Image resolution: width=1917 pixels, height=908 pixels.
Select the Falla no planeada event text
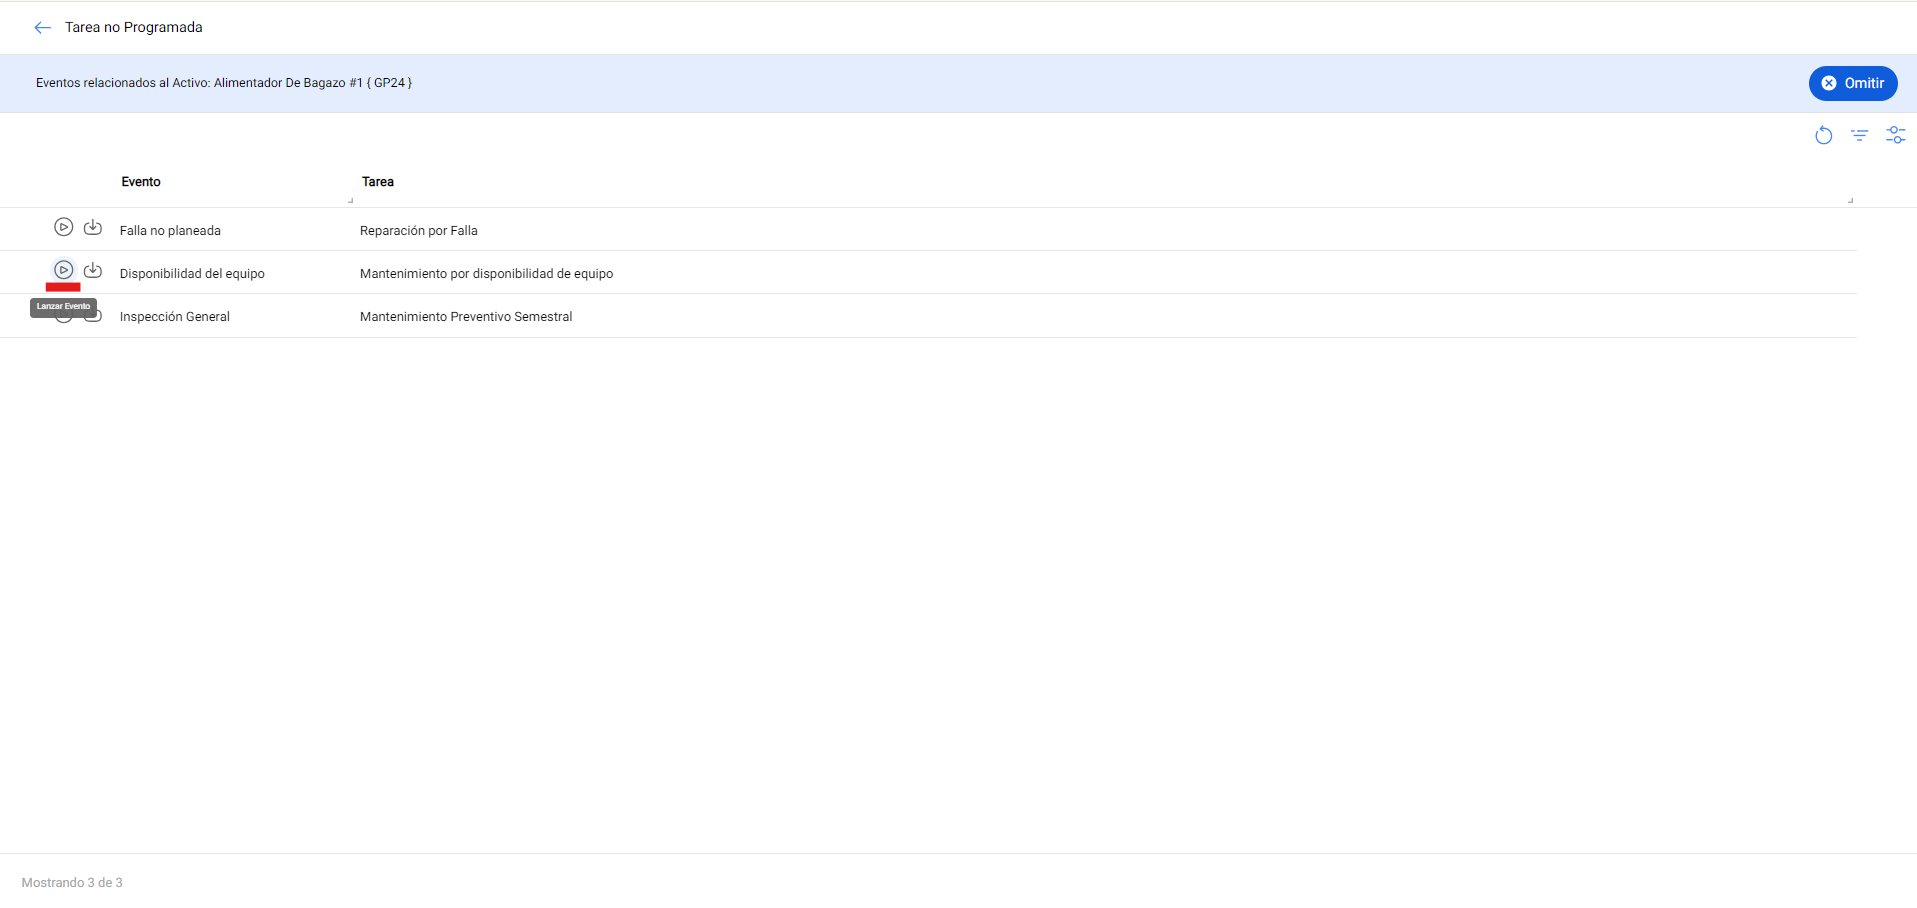170,231
